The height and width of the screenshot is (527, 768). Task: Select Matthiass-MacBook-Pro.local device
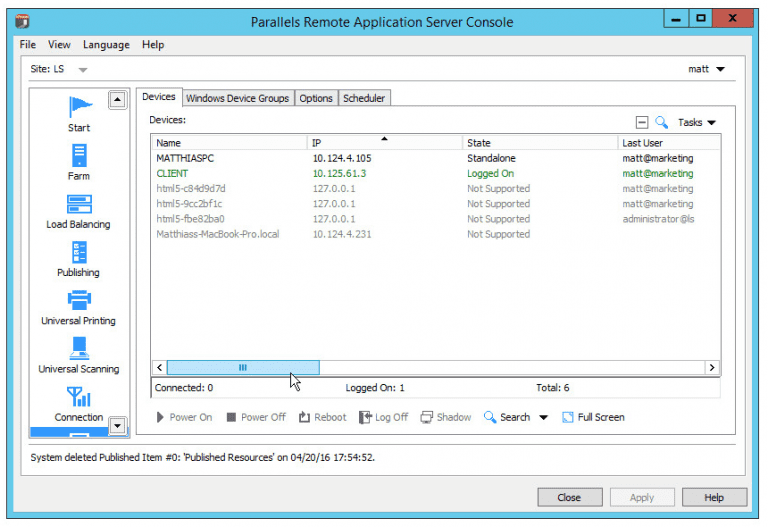435,234
